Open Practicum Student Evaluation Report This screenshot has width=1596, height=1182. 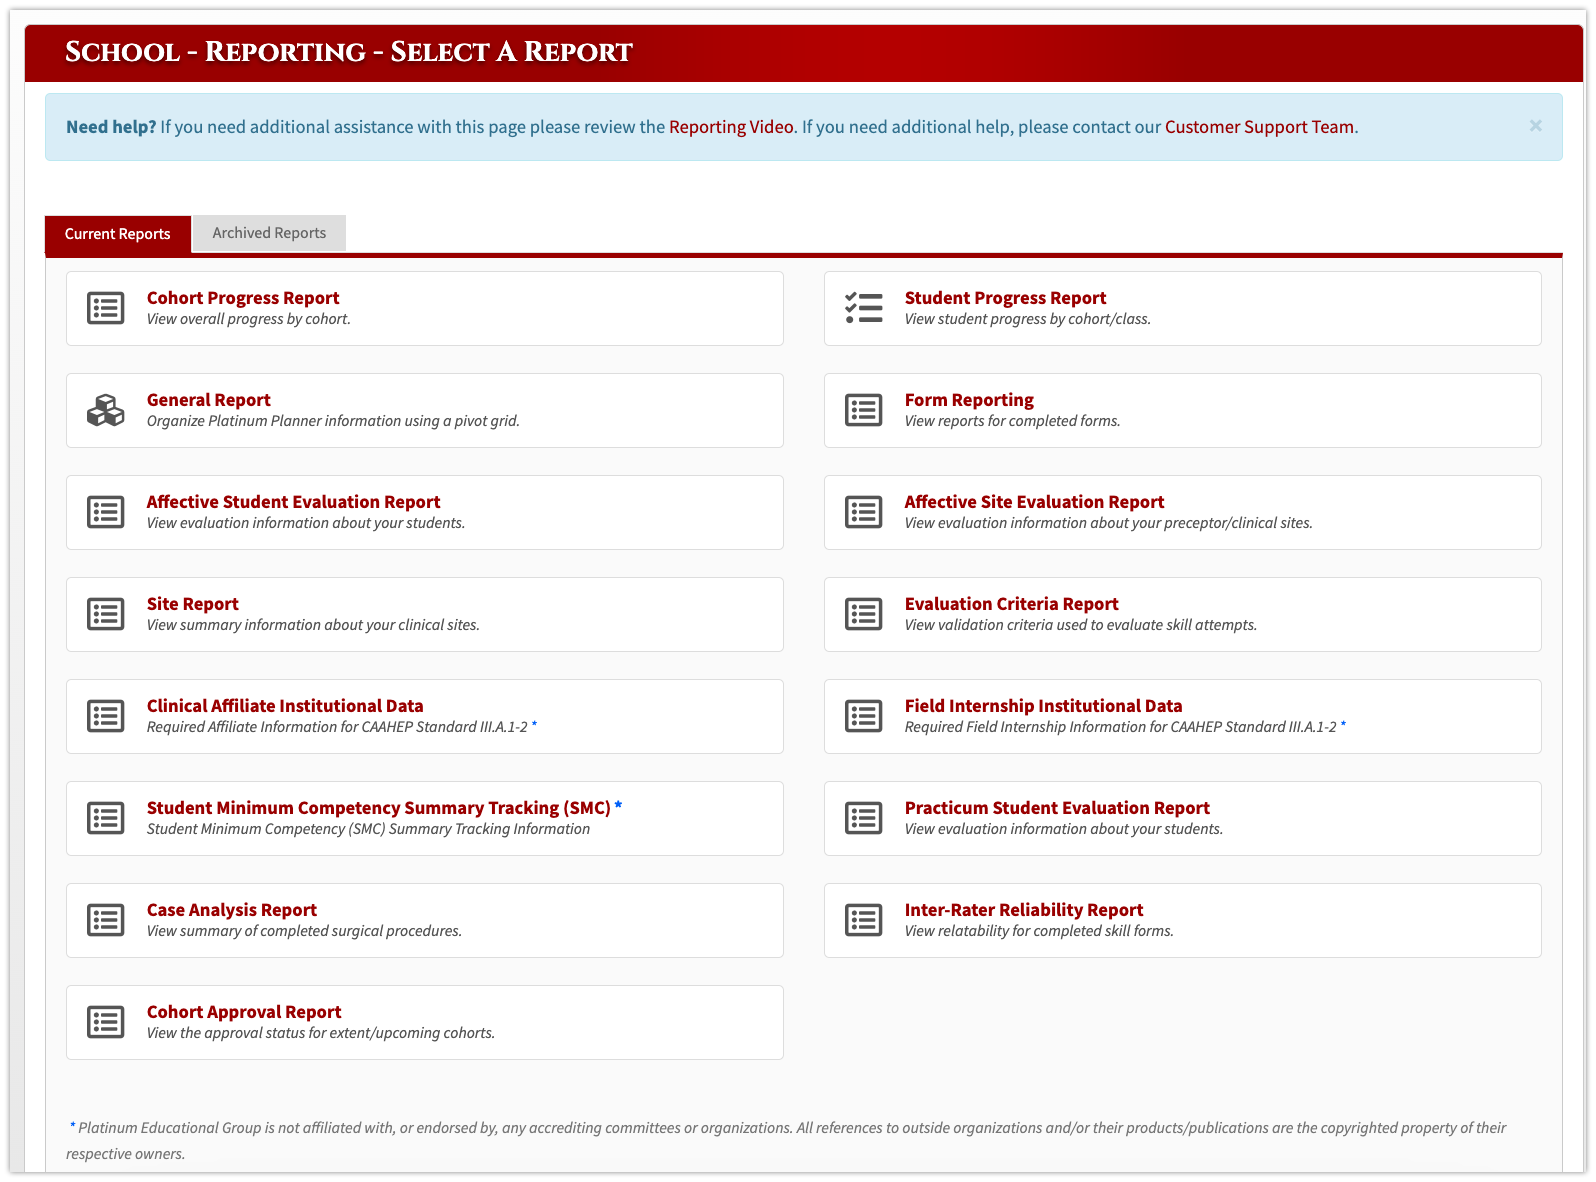(1057, 808)
